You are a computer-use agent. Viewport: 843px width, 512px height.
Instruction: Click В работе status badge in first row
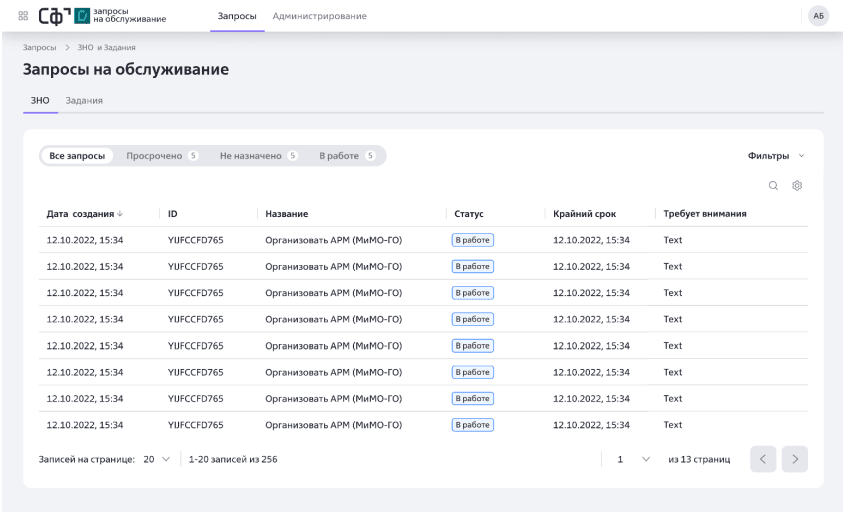click(473, 240)
